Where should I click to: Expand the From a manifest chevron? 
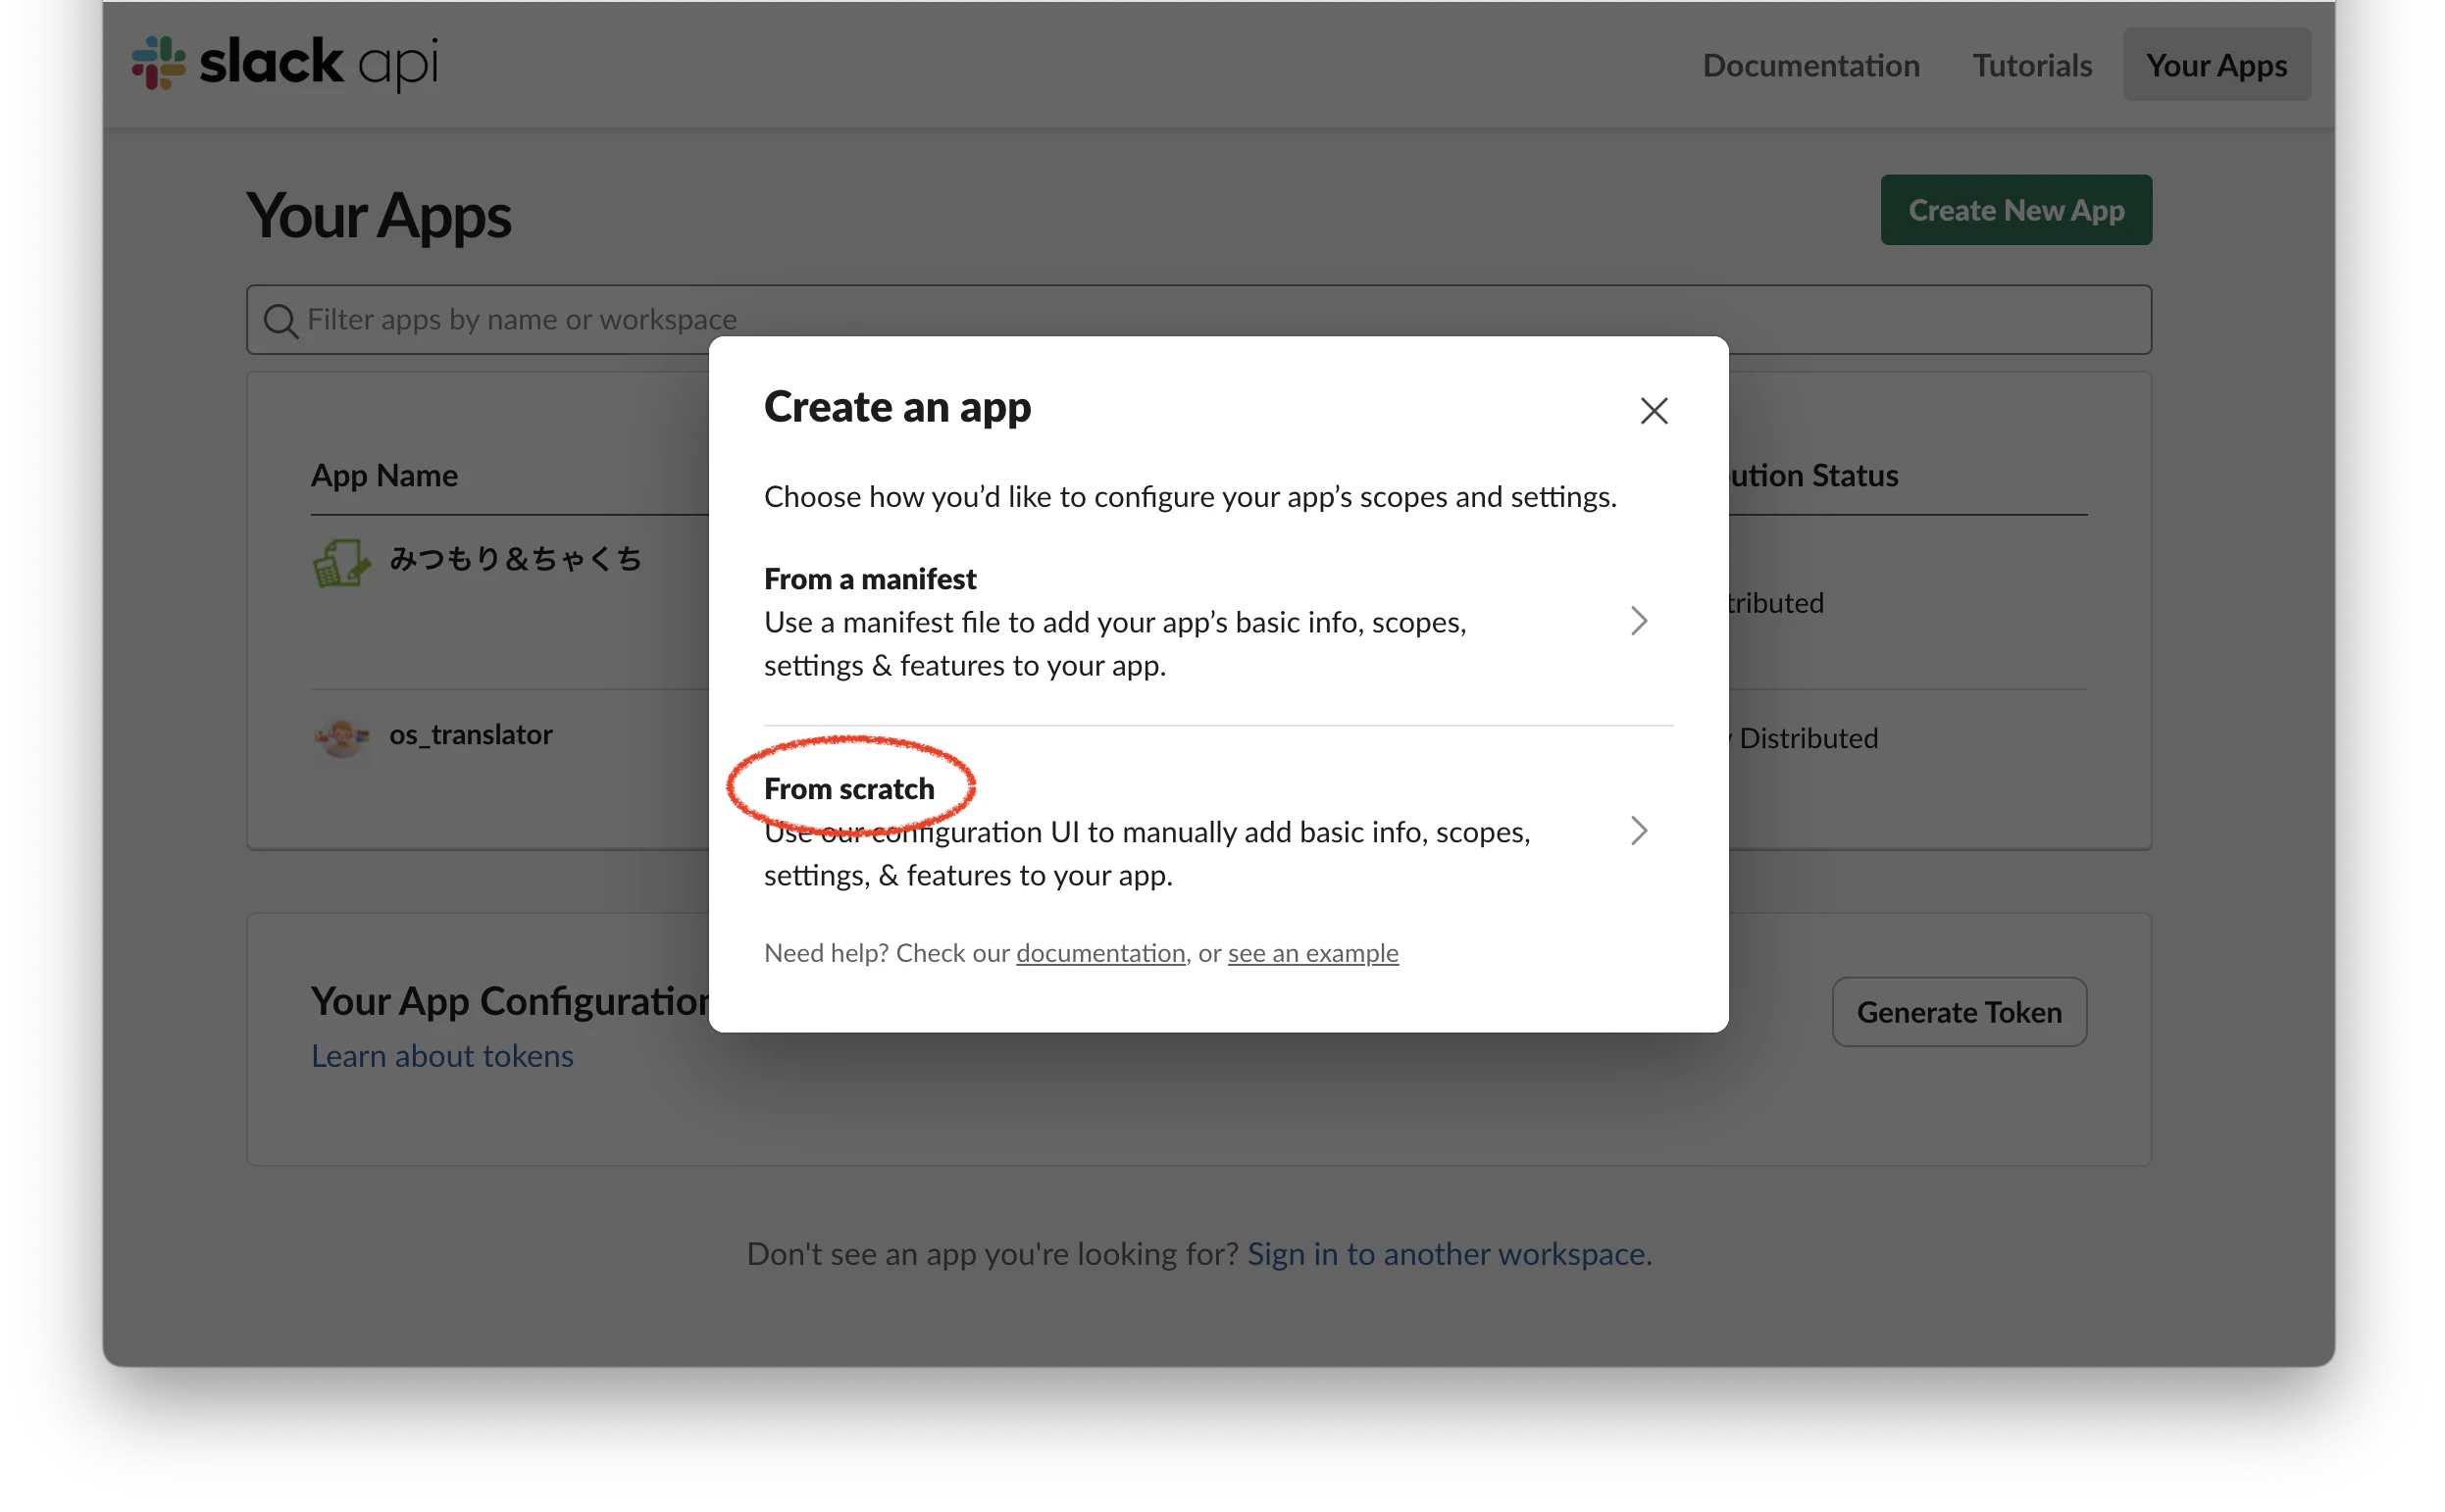[1638, 621]
